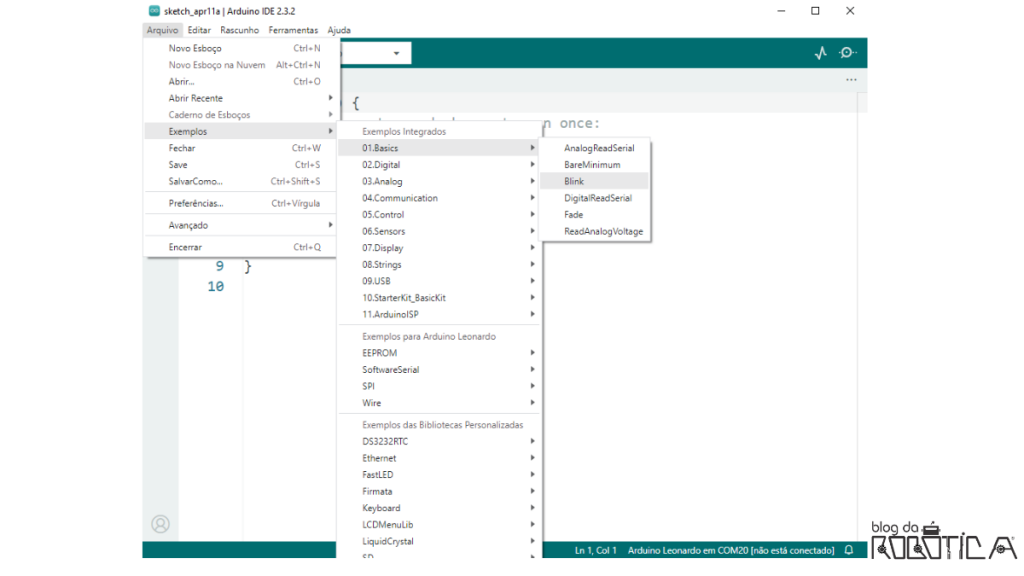This screenshot has width=1024, height=576.
Task: Open the Editar menu
Action: point(199,30)
